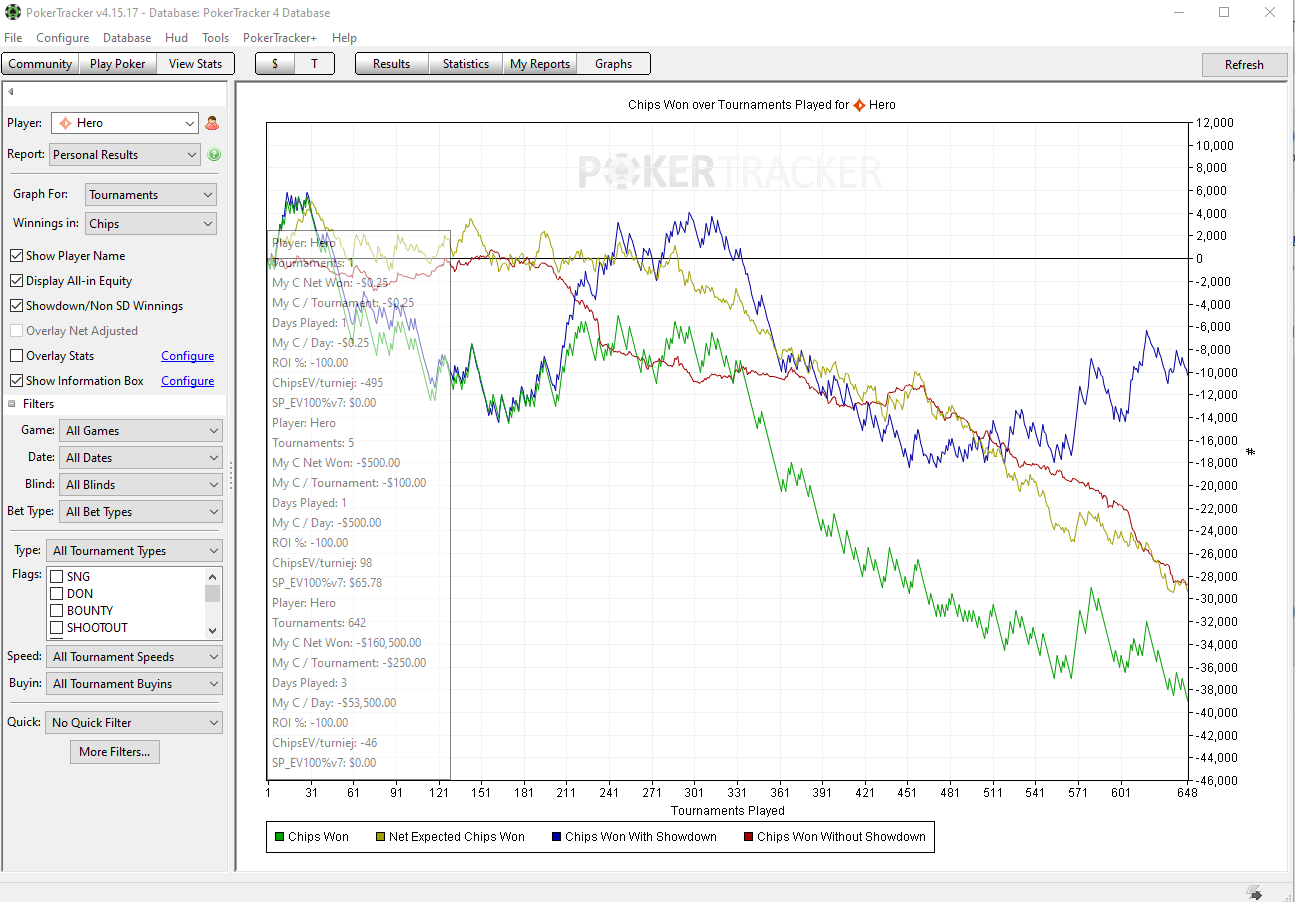Open the Tools menu

tap(215, 38)
